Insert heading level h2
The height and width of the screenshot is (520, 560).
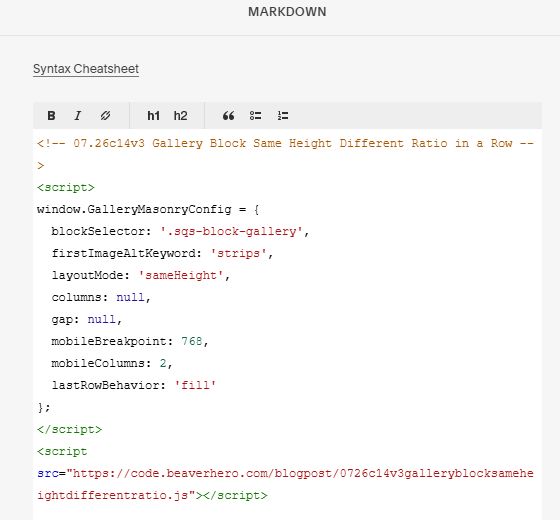180,116
